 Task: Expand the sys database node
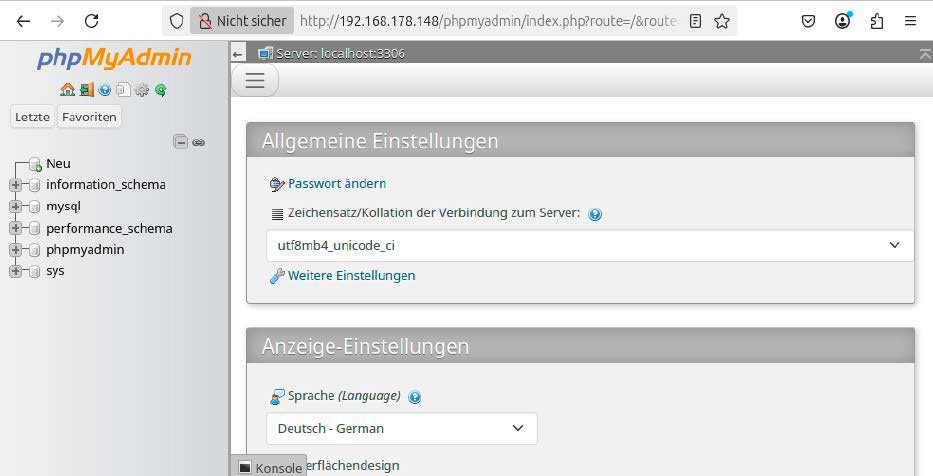[15, 271]
